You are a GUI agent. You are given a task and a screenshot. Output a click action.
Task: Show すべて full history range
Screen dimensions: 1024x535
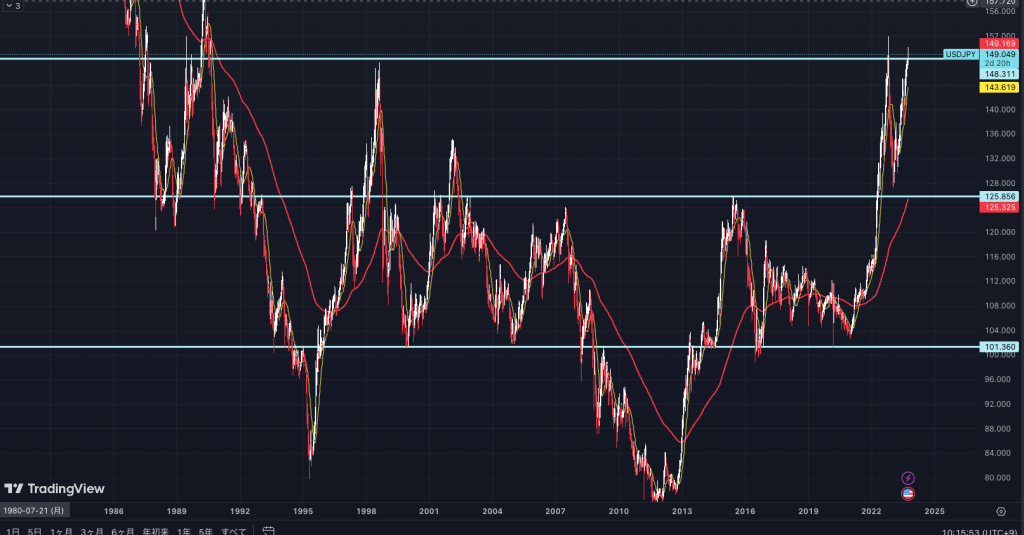234,530
